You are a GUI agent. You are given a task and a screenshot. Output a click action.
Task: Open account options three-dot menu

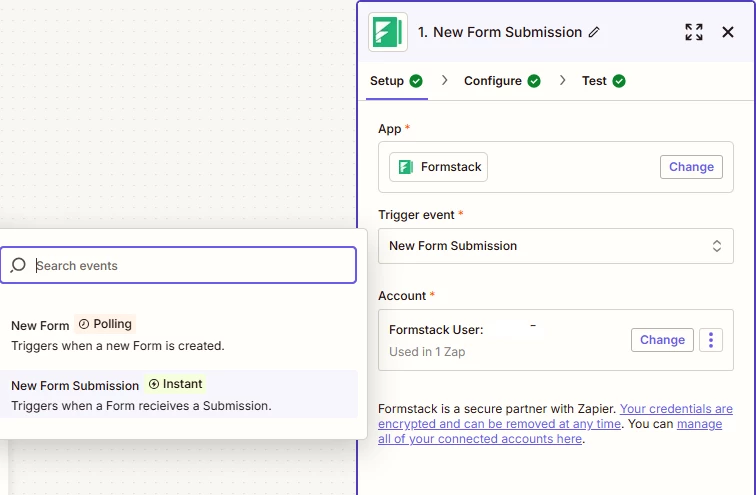point(711,340)
